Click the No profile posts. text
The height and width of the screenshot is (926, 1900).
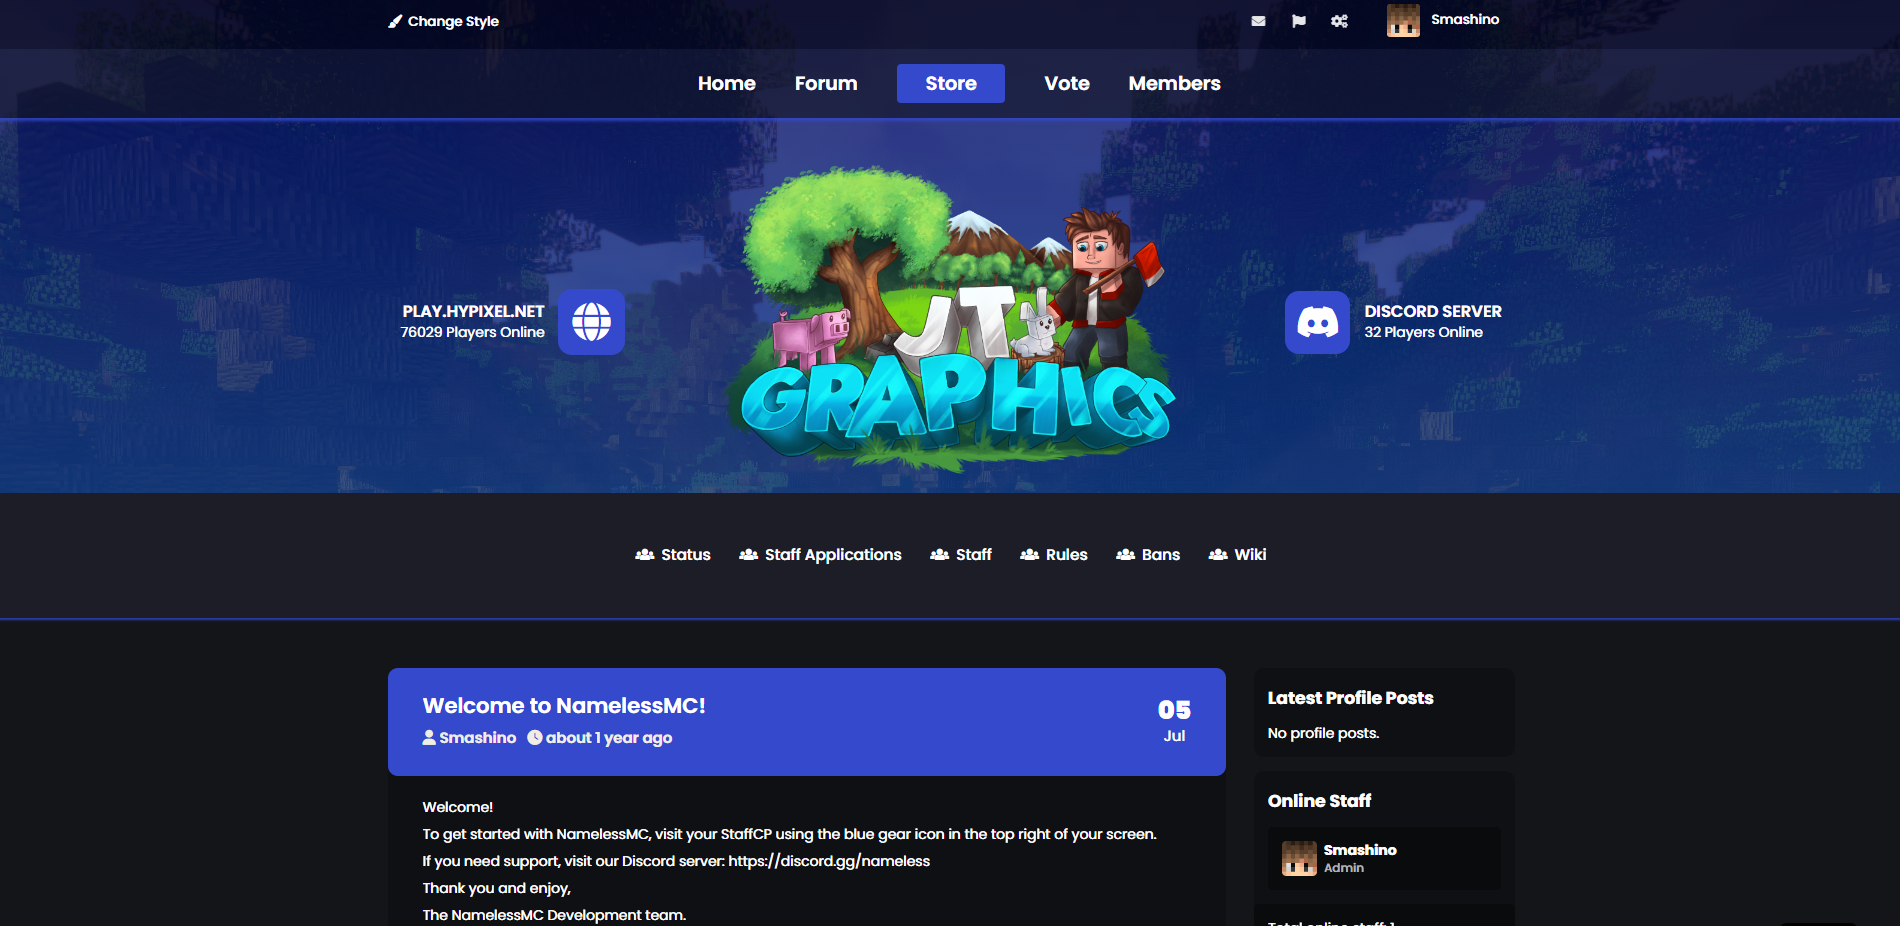point(1324,733)
